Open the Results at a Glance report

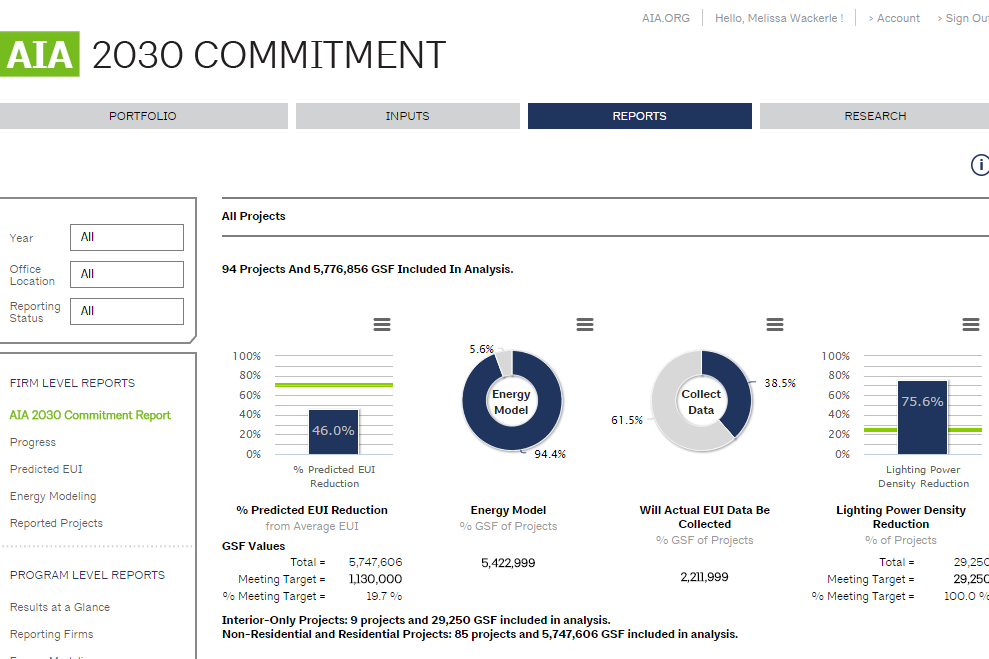click(x=60, y=607)
